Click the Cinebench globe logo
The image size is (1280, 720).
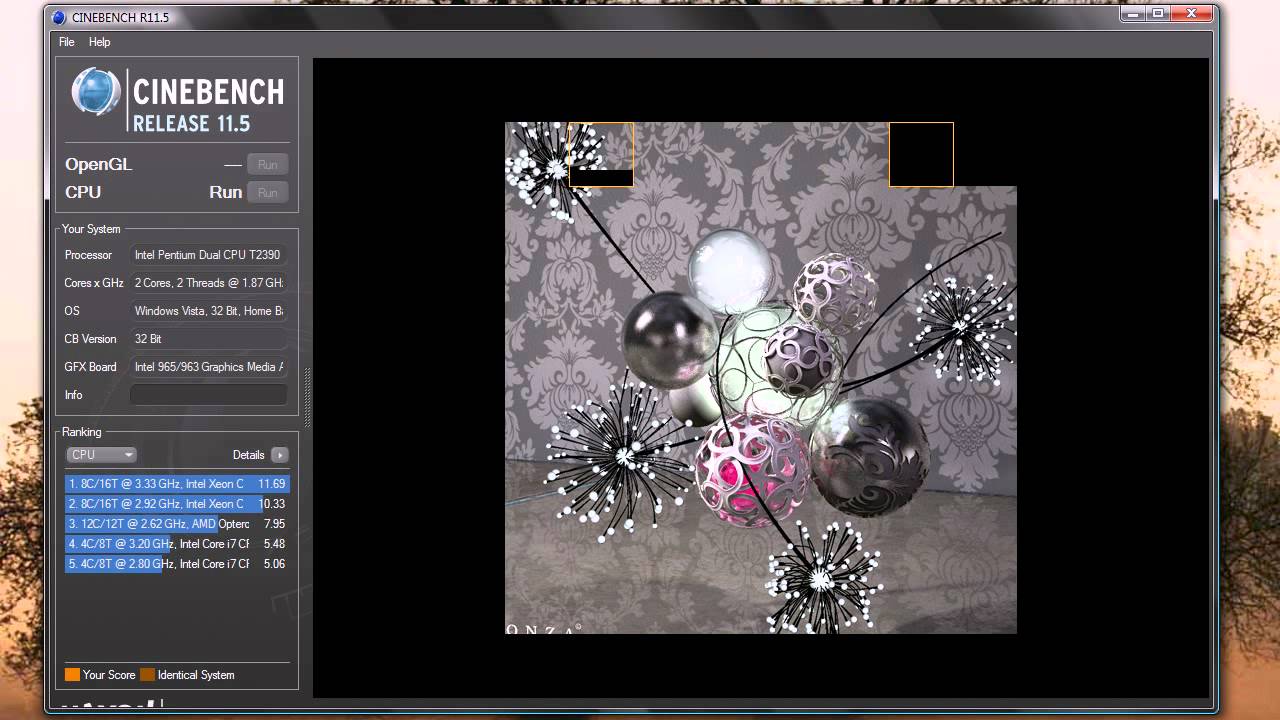click(96, 92)
